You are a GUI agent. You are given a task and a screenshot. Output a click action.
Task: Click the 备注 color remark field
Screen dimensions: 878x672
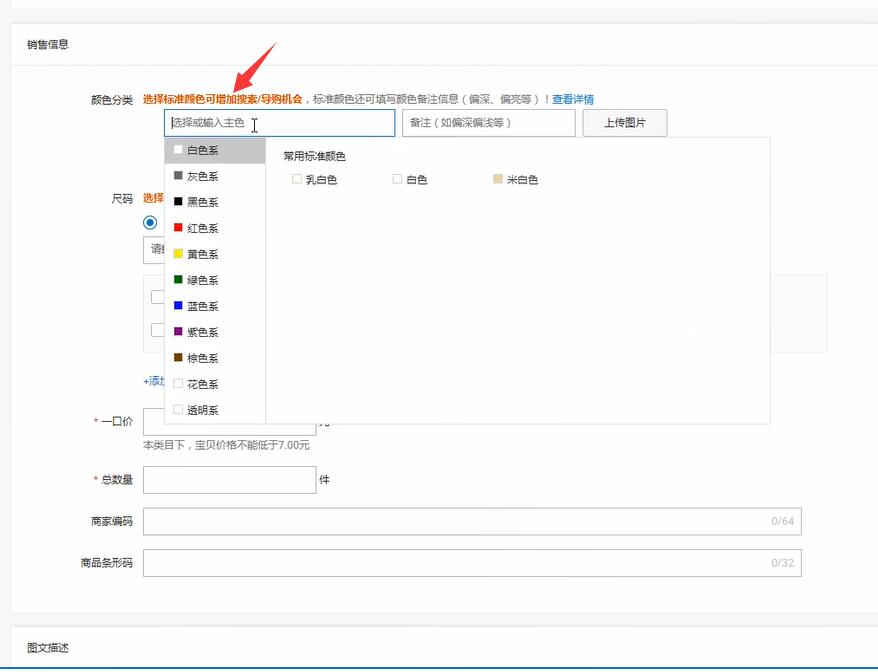[488, 123]
